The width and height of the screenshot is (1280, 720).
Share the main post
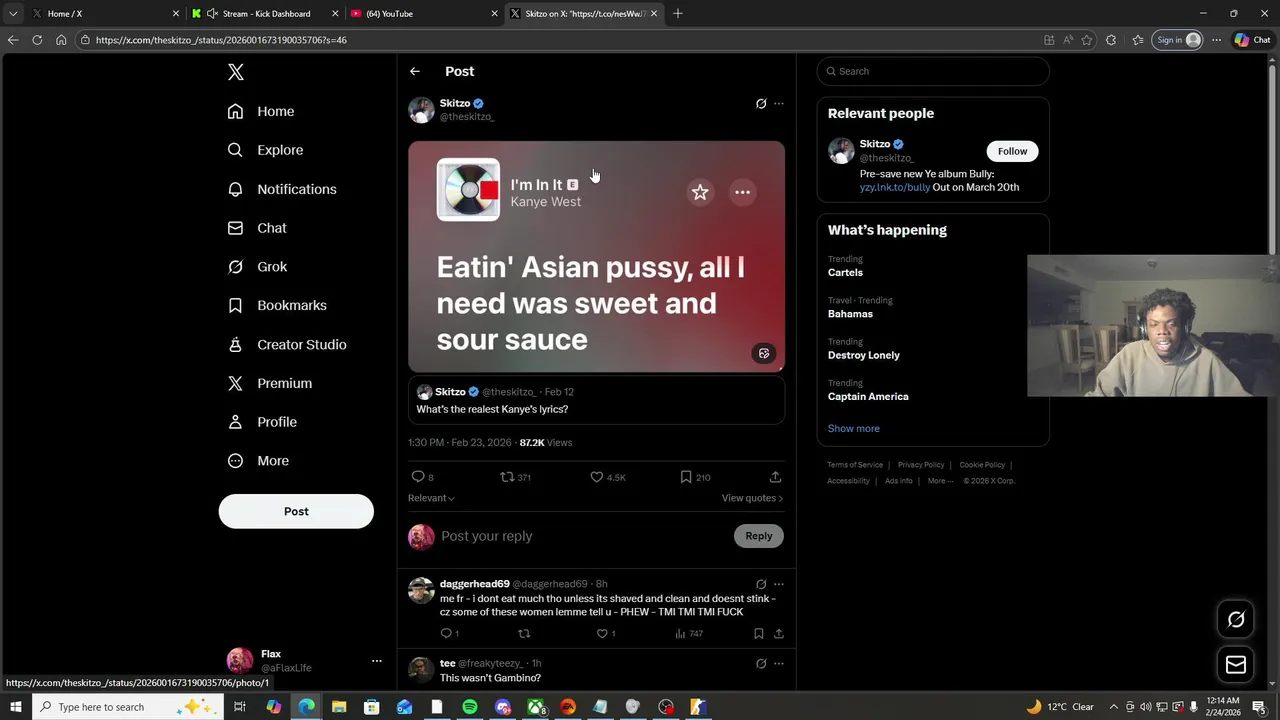[775, 477]
